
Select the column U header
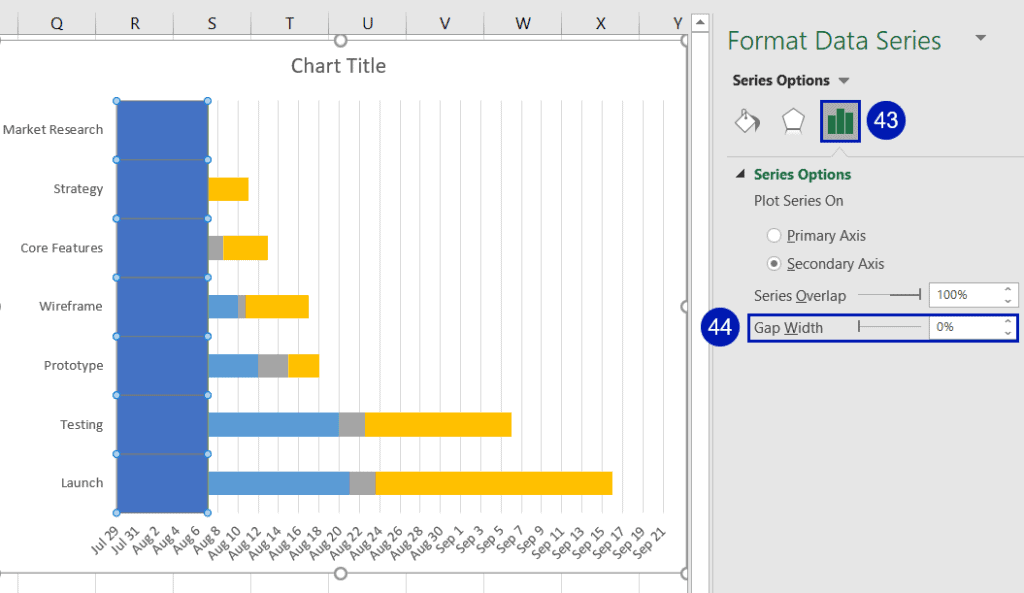pos(368,23)
